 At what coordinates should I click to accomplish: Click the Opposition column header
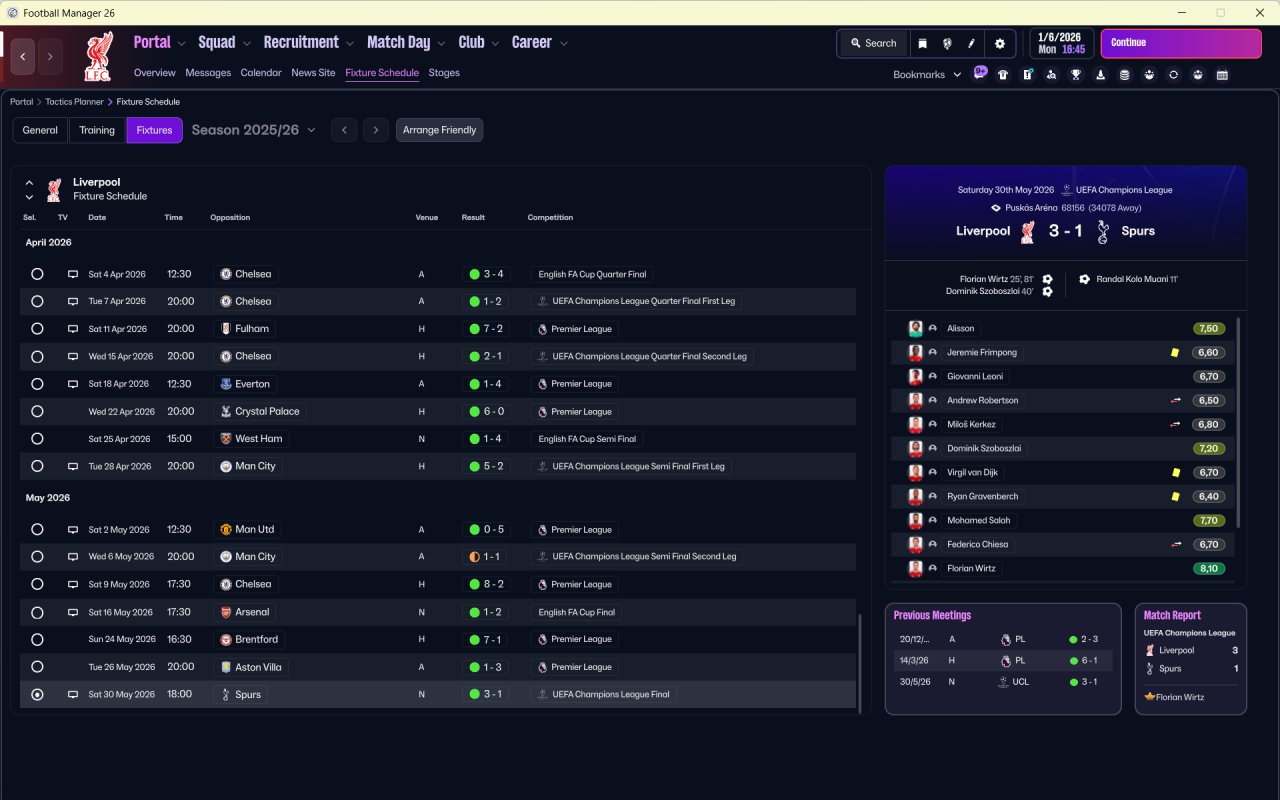[x=230, y=217]
